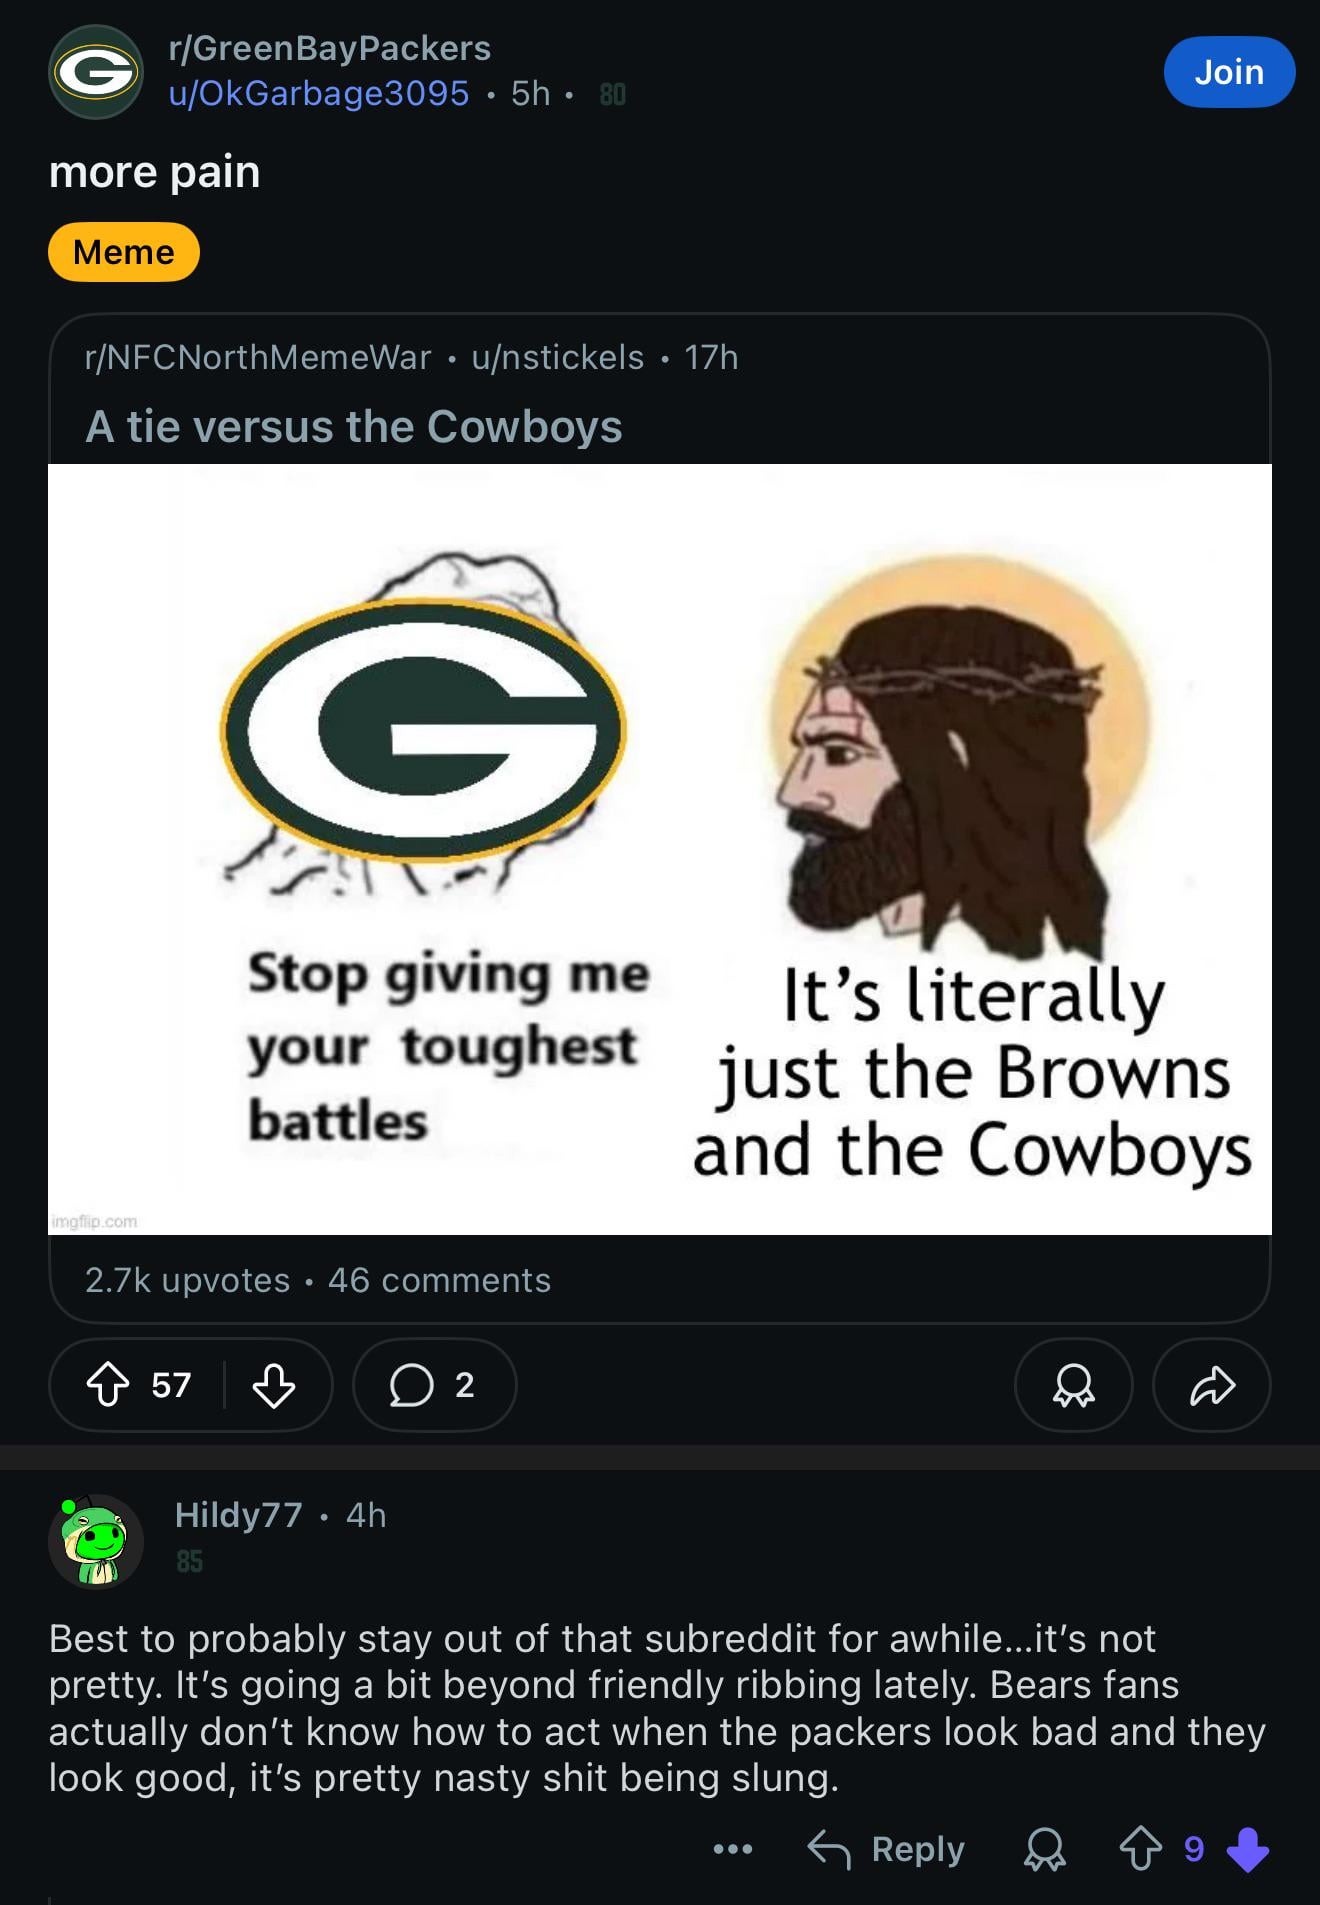Remove downvote on Hildy77's comment
Image resolution: width=1320 pixels, height=1905 pixels.
1248,1849
